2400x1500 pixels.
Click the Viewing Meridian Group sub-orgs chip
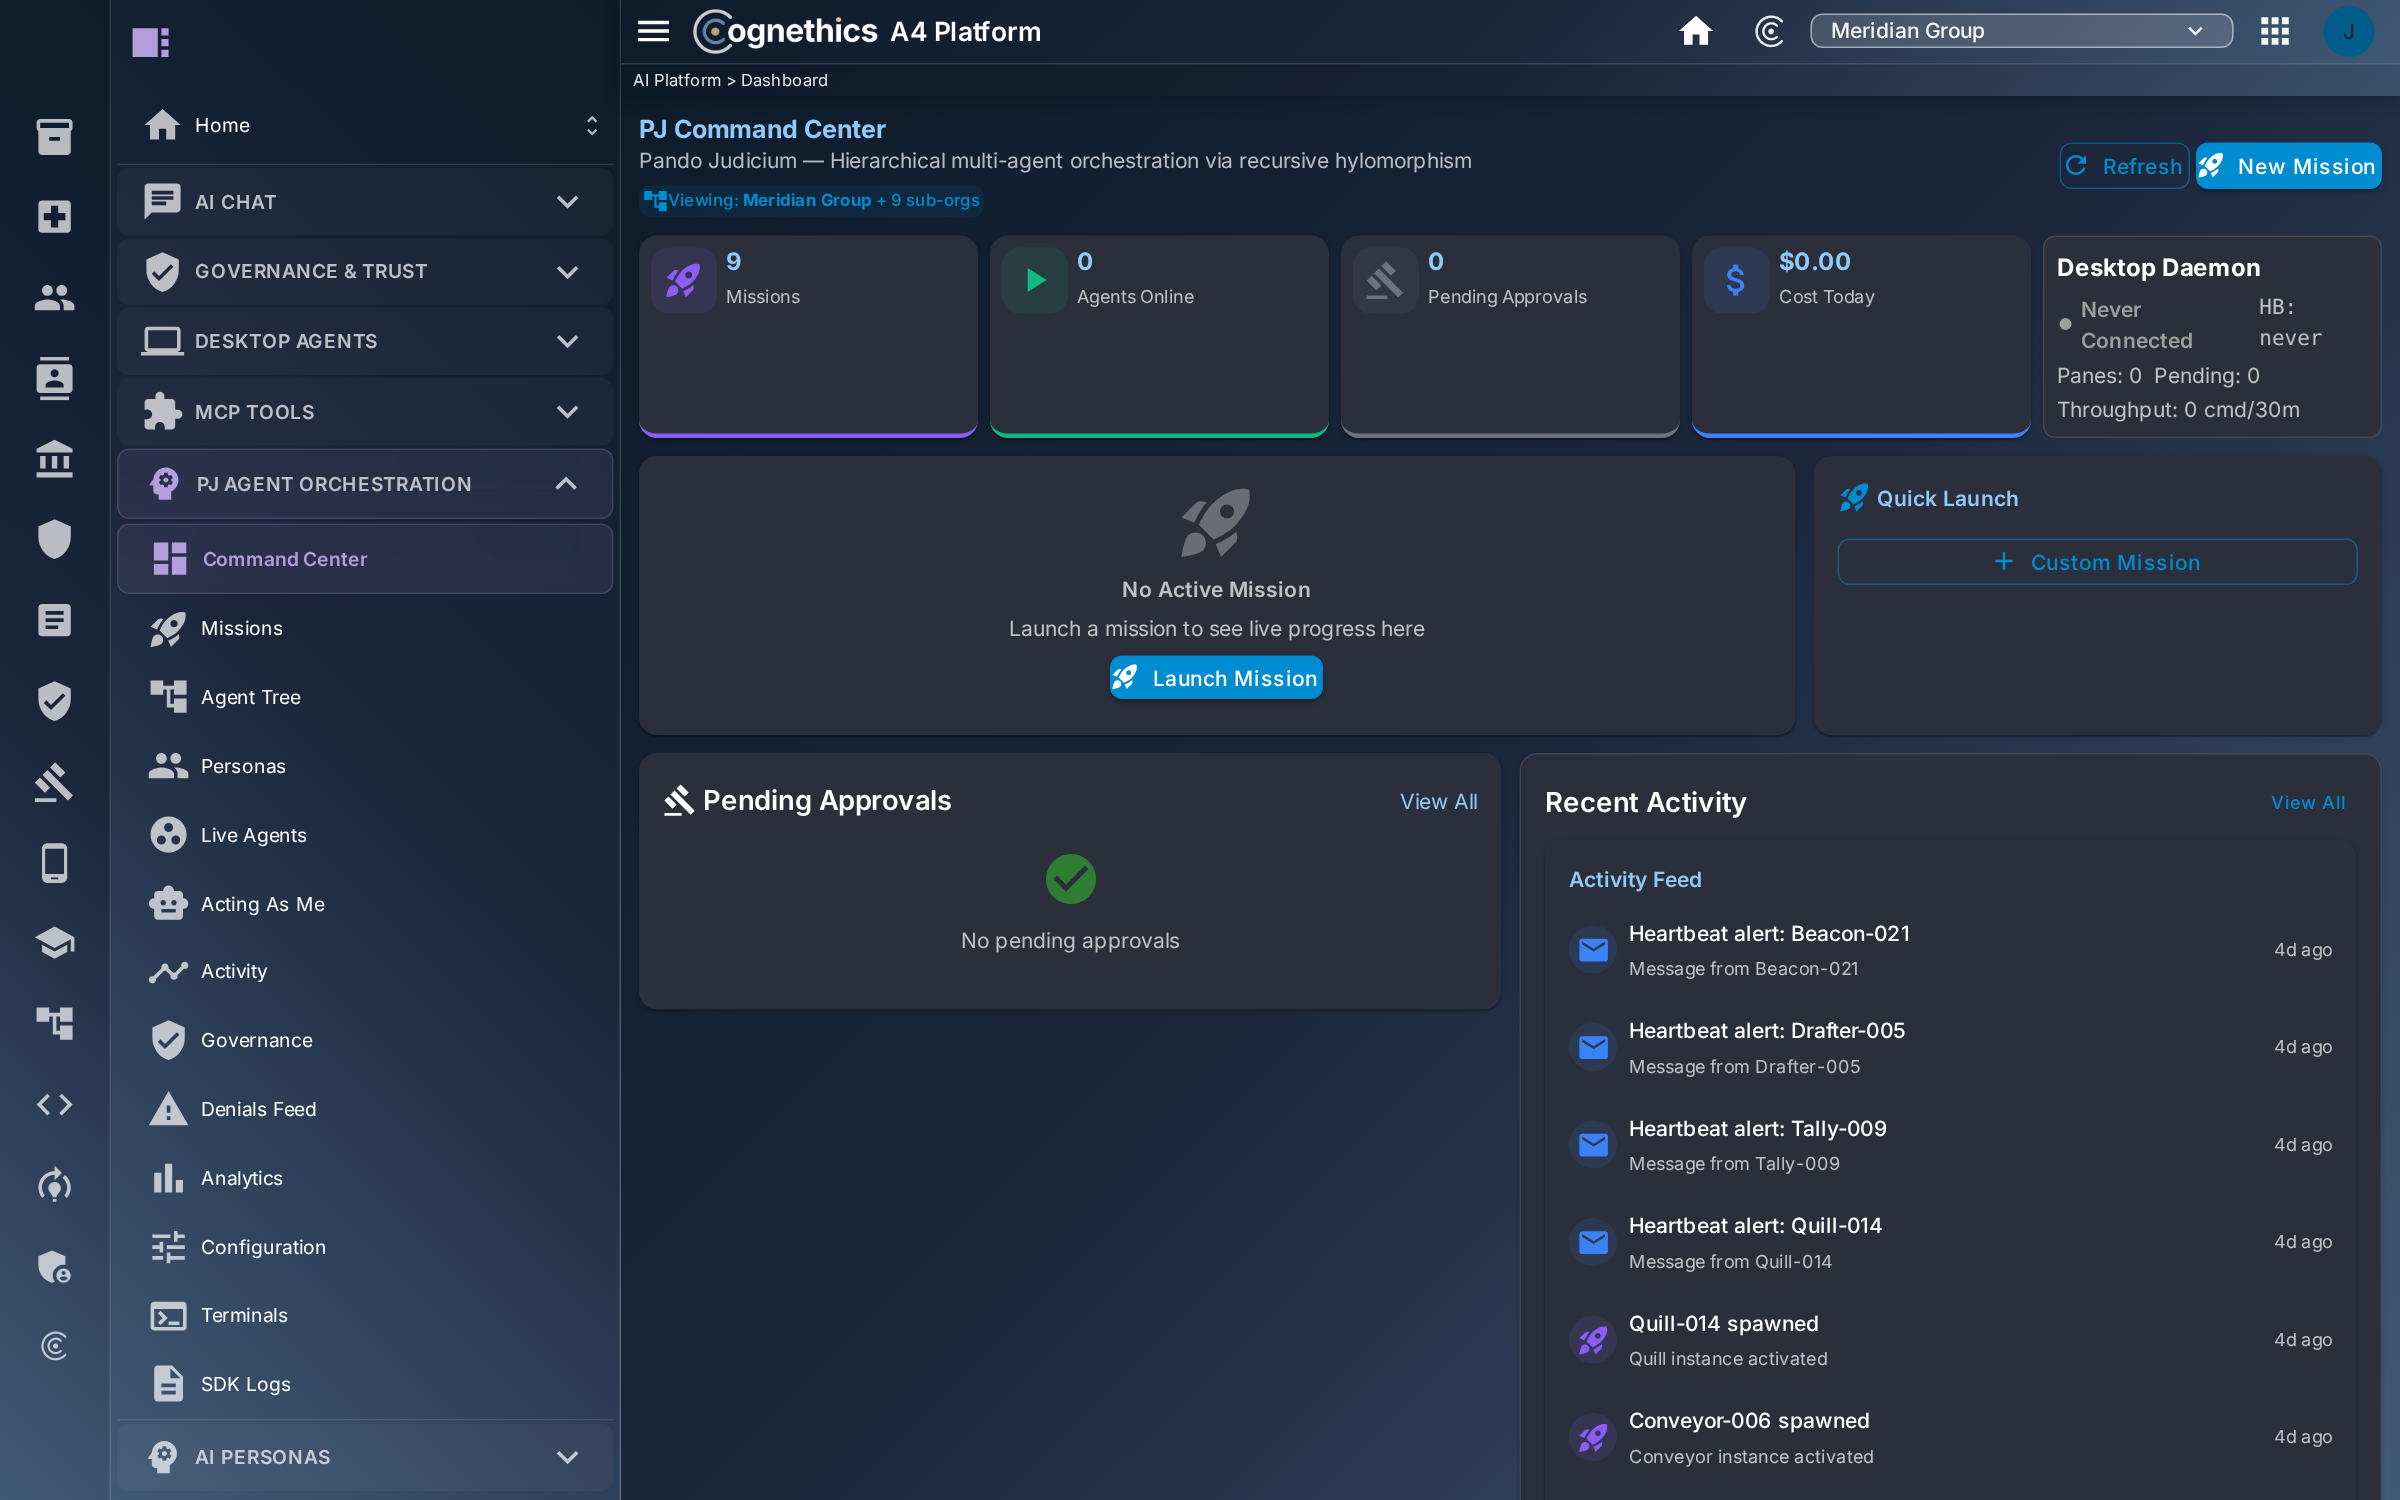click(812, 200)
